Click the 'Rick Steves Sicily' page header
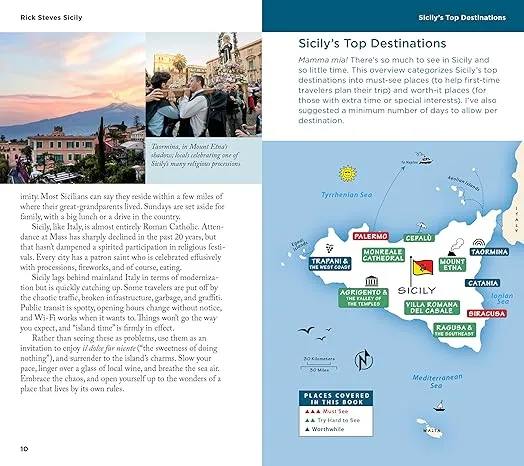Screen dimensions: 524x466 [x=51, y=17]
